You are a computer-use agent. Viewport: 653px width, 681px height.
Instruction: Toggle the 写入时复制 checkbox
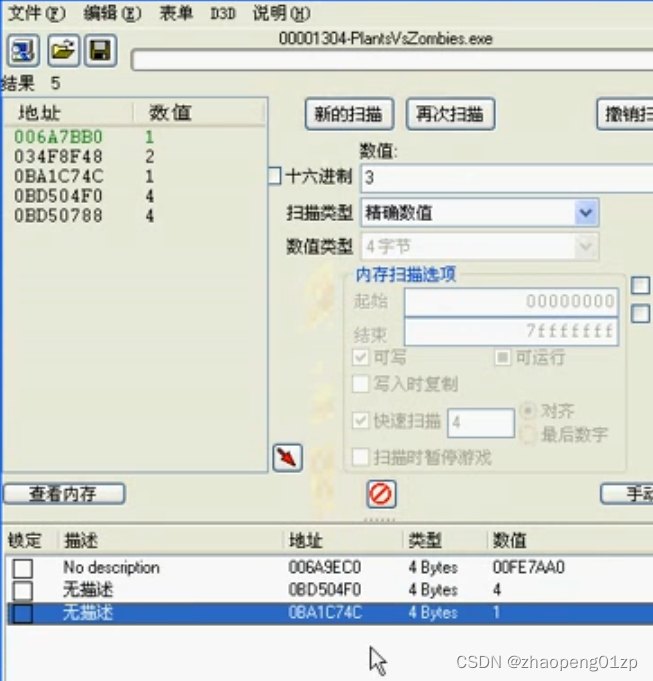click(360, 384)
